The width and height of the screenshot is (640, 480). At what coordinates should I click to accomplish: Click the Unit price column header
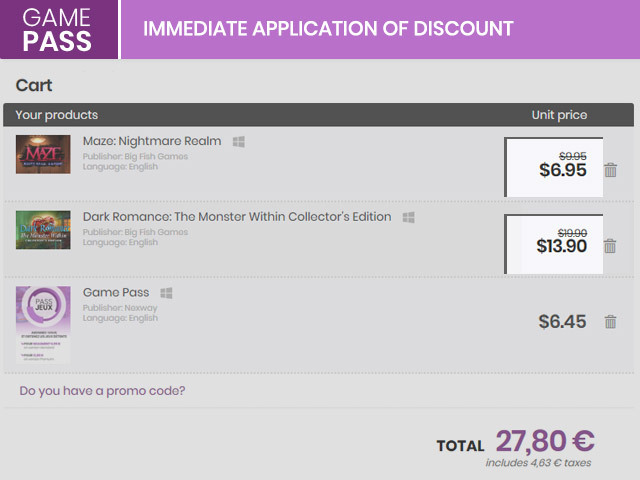click(x=559, y=115)
